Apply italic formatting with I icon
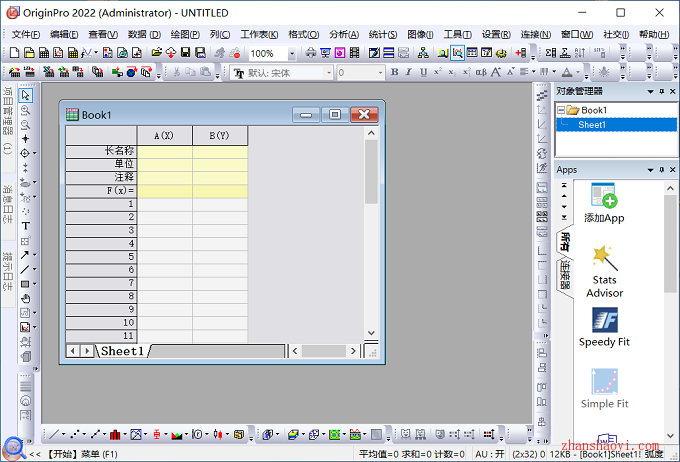Viewport: 680px width, 462px height. coord(409,72)
